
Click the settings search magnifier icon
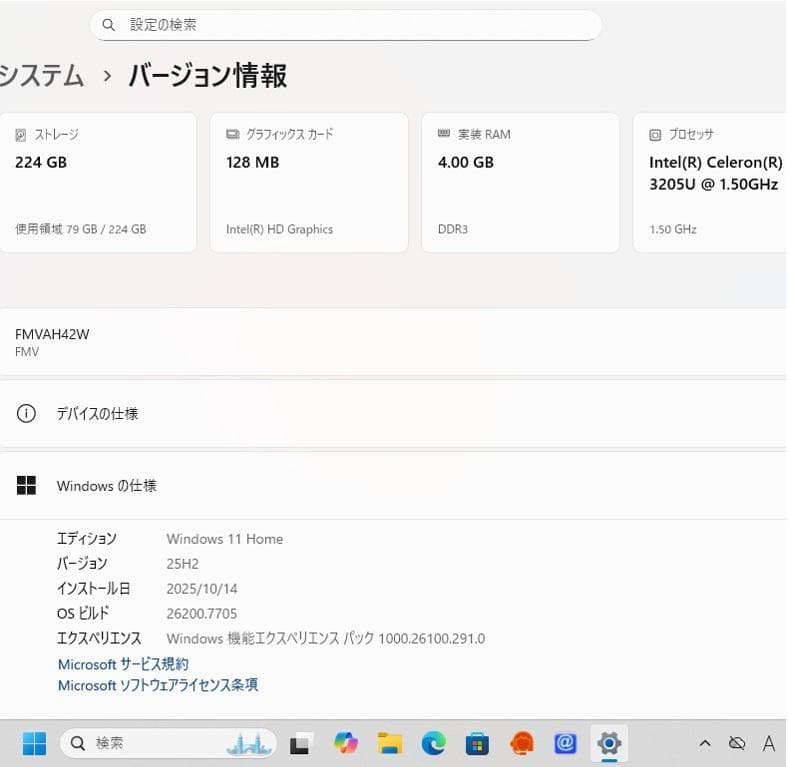click(108, 25)
